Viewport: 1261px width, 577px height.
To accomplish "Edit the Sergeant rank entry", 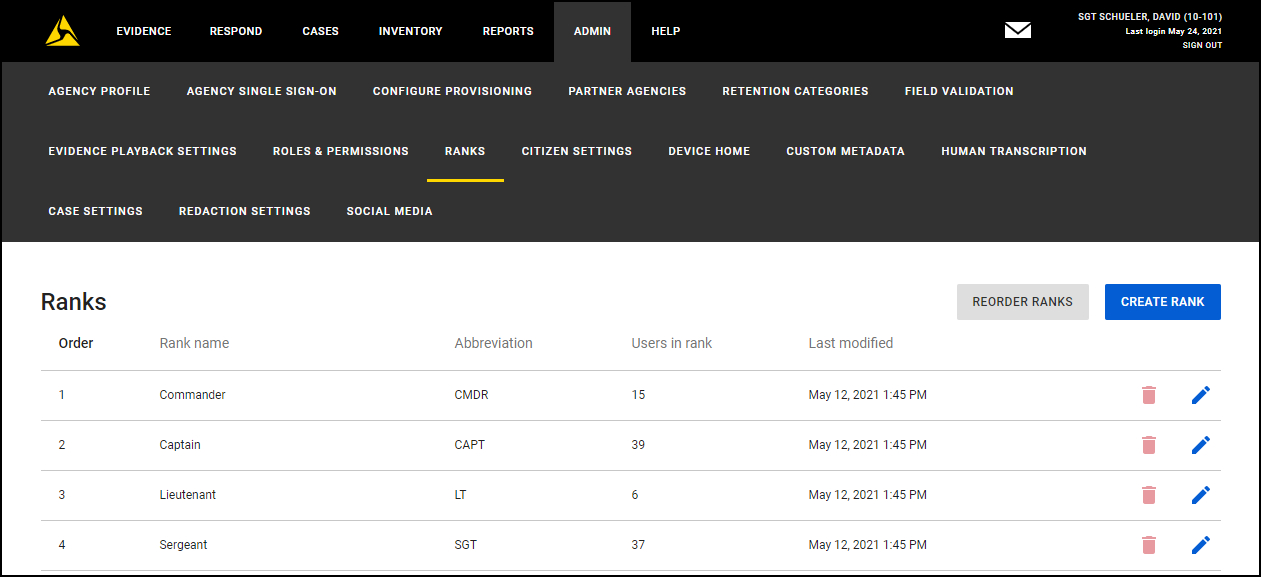I will pos(1201,545).
